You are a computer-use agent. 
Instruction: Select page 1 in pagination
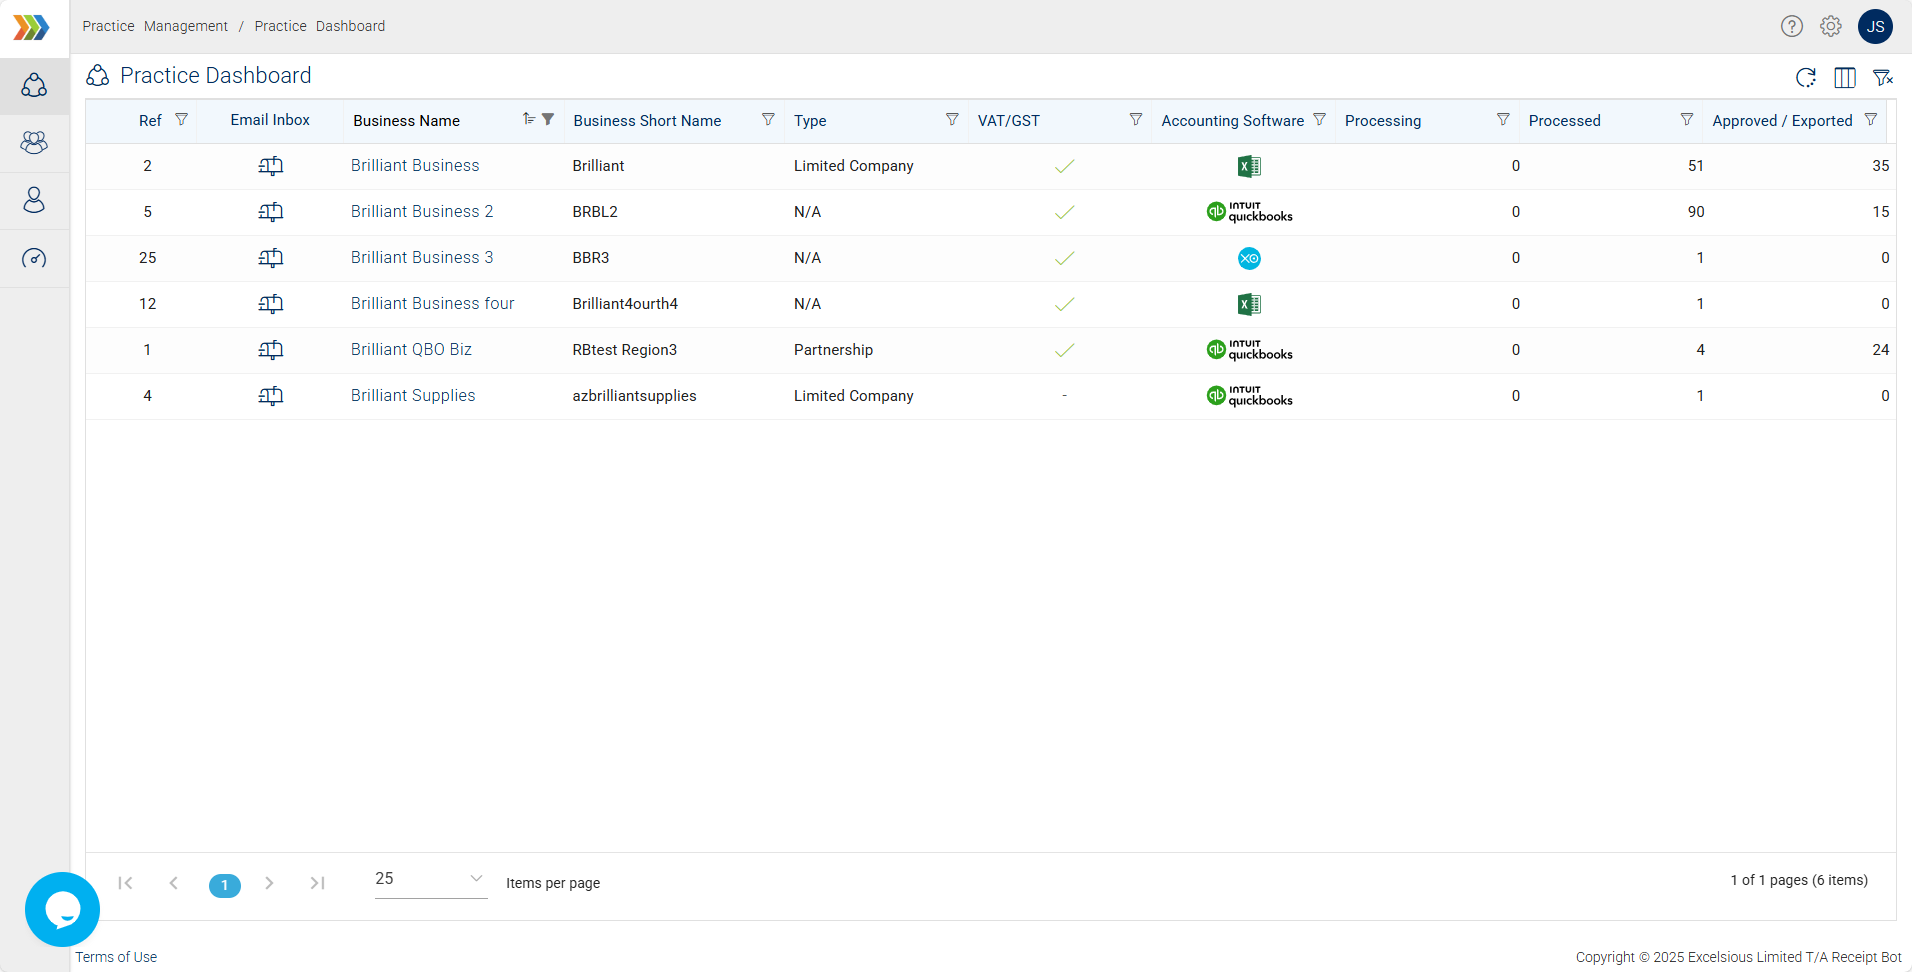tap(225, 885)
